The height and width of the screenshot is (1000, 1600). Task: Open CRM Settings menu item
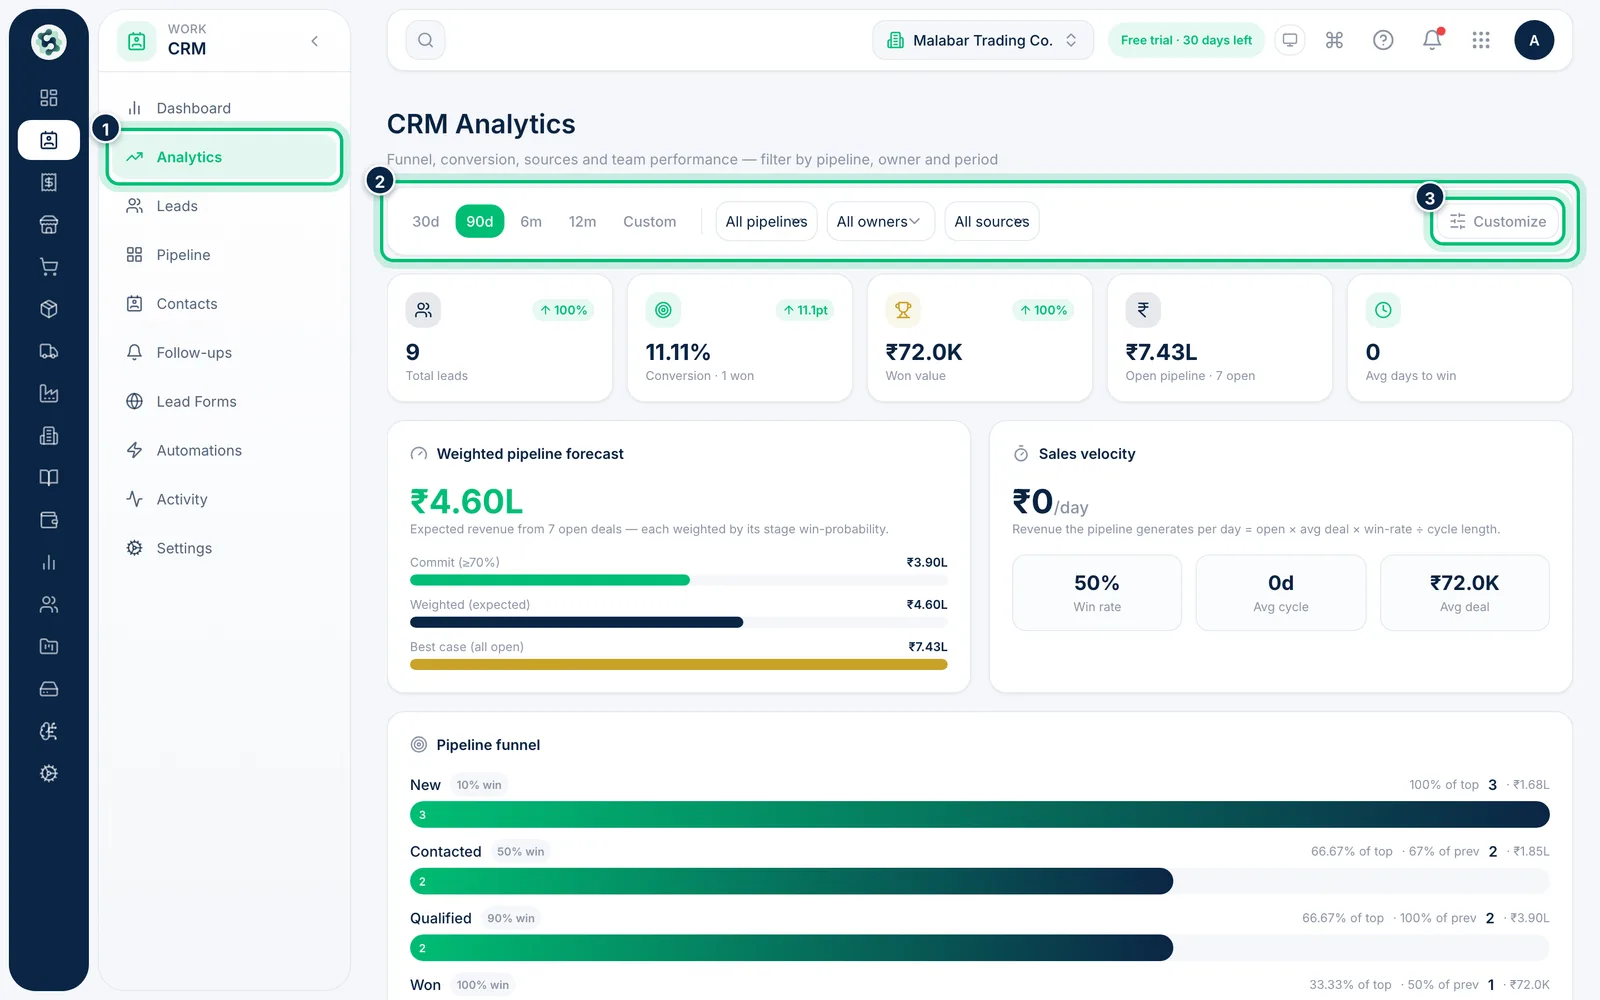225,548
